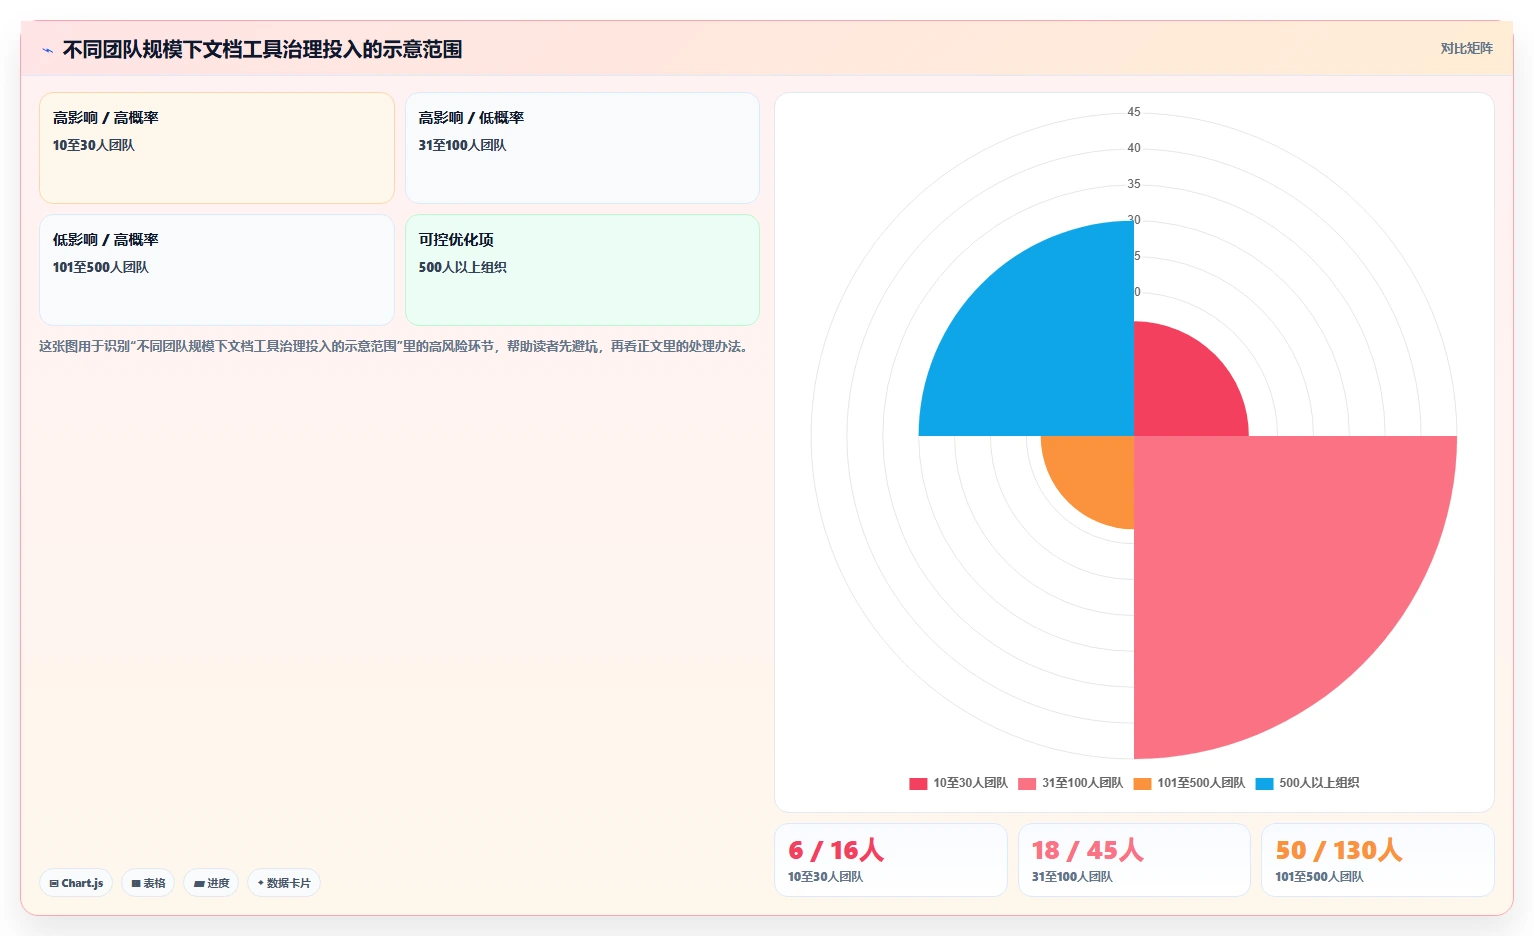Toggle 10至30人团队 legend swatch
This screenshot has height=936, width=1534.
tap(918, 783)
